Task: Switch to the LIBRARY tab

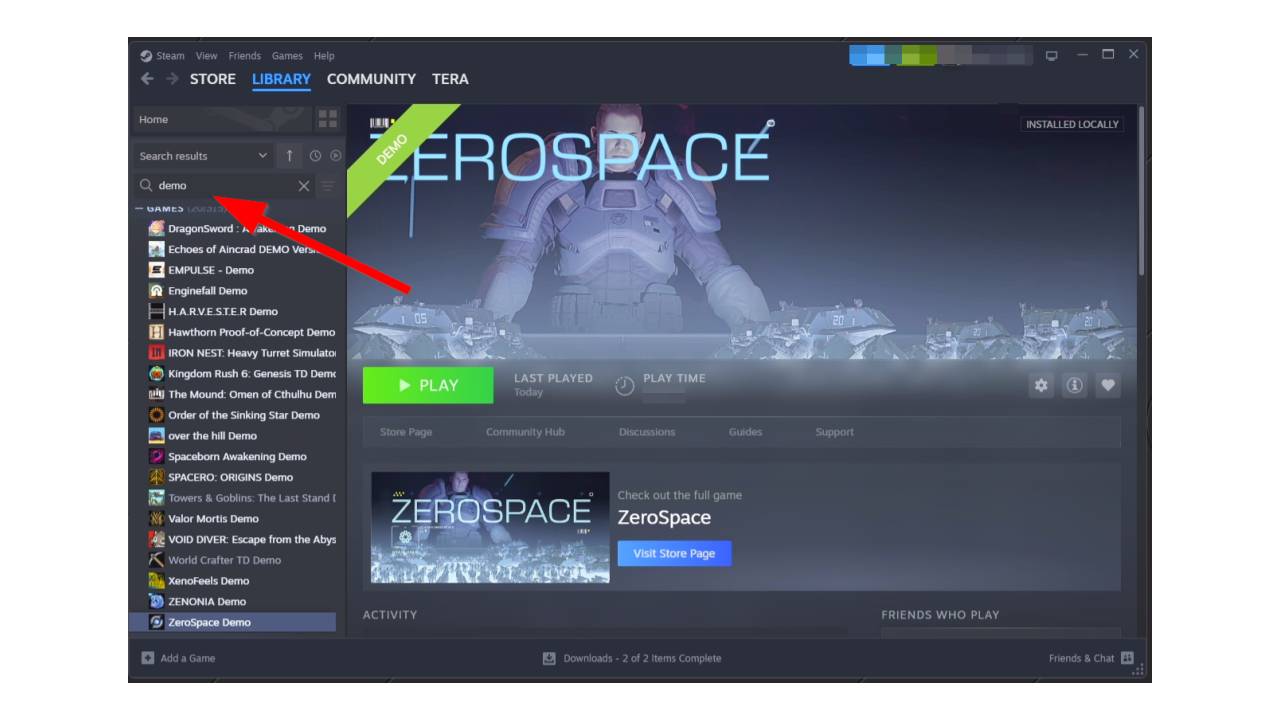Action: click(x=281, y=79)
